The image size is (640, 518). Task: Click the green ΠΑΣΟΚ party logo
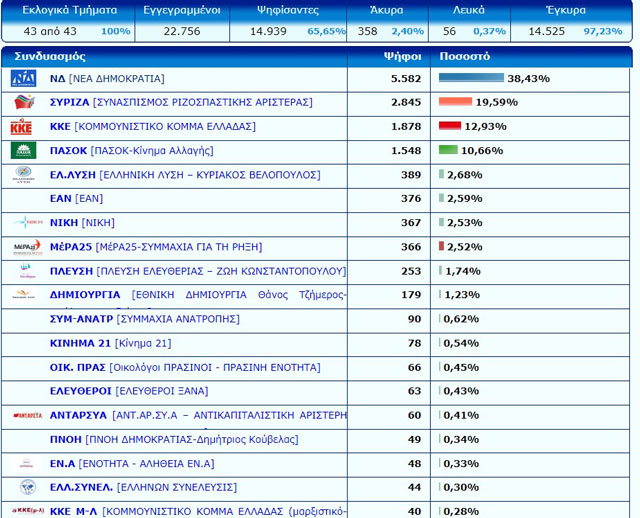23,150
